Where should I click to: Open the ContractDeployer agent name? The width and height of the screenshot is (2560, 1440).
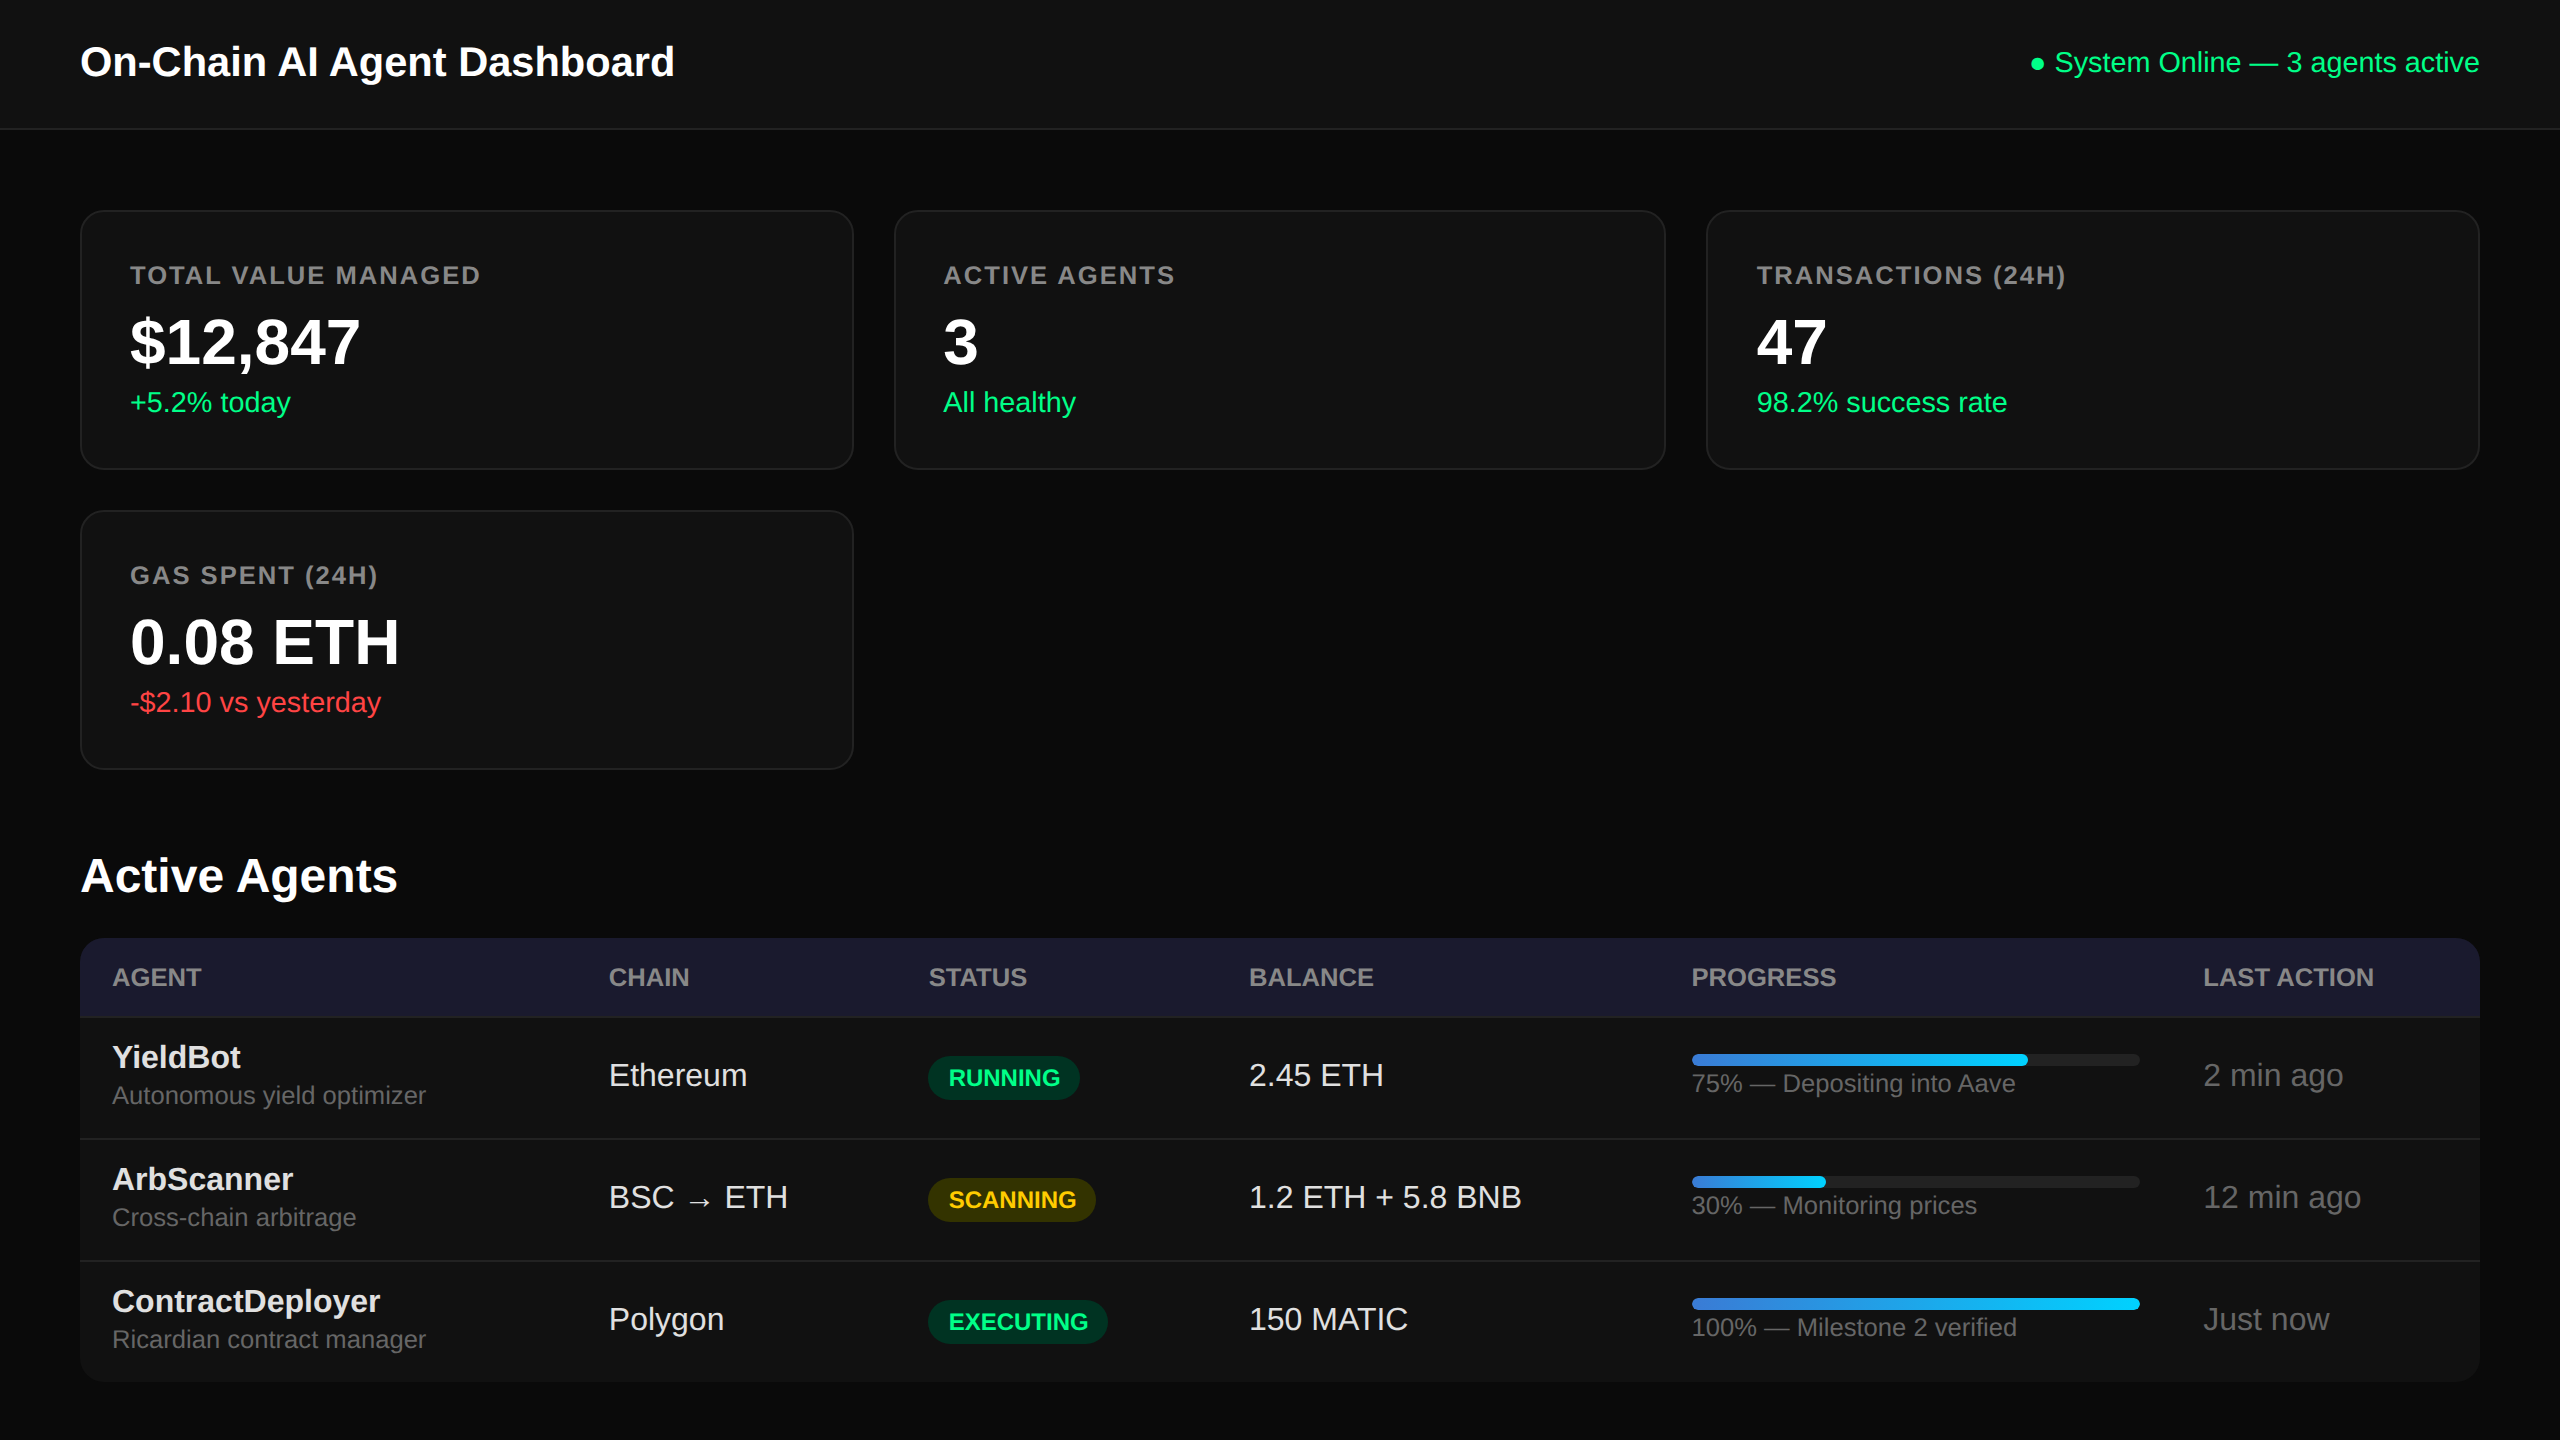(x=246, y=1301)
